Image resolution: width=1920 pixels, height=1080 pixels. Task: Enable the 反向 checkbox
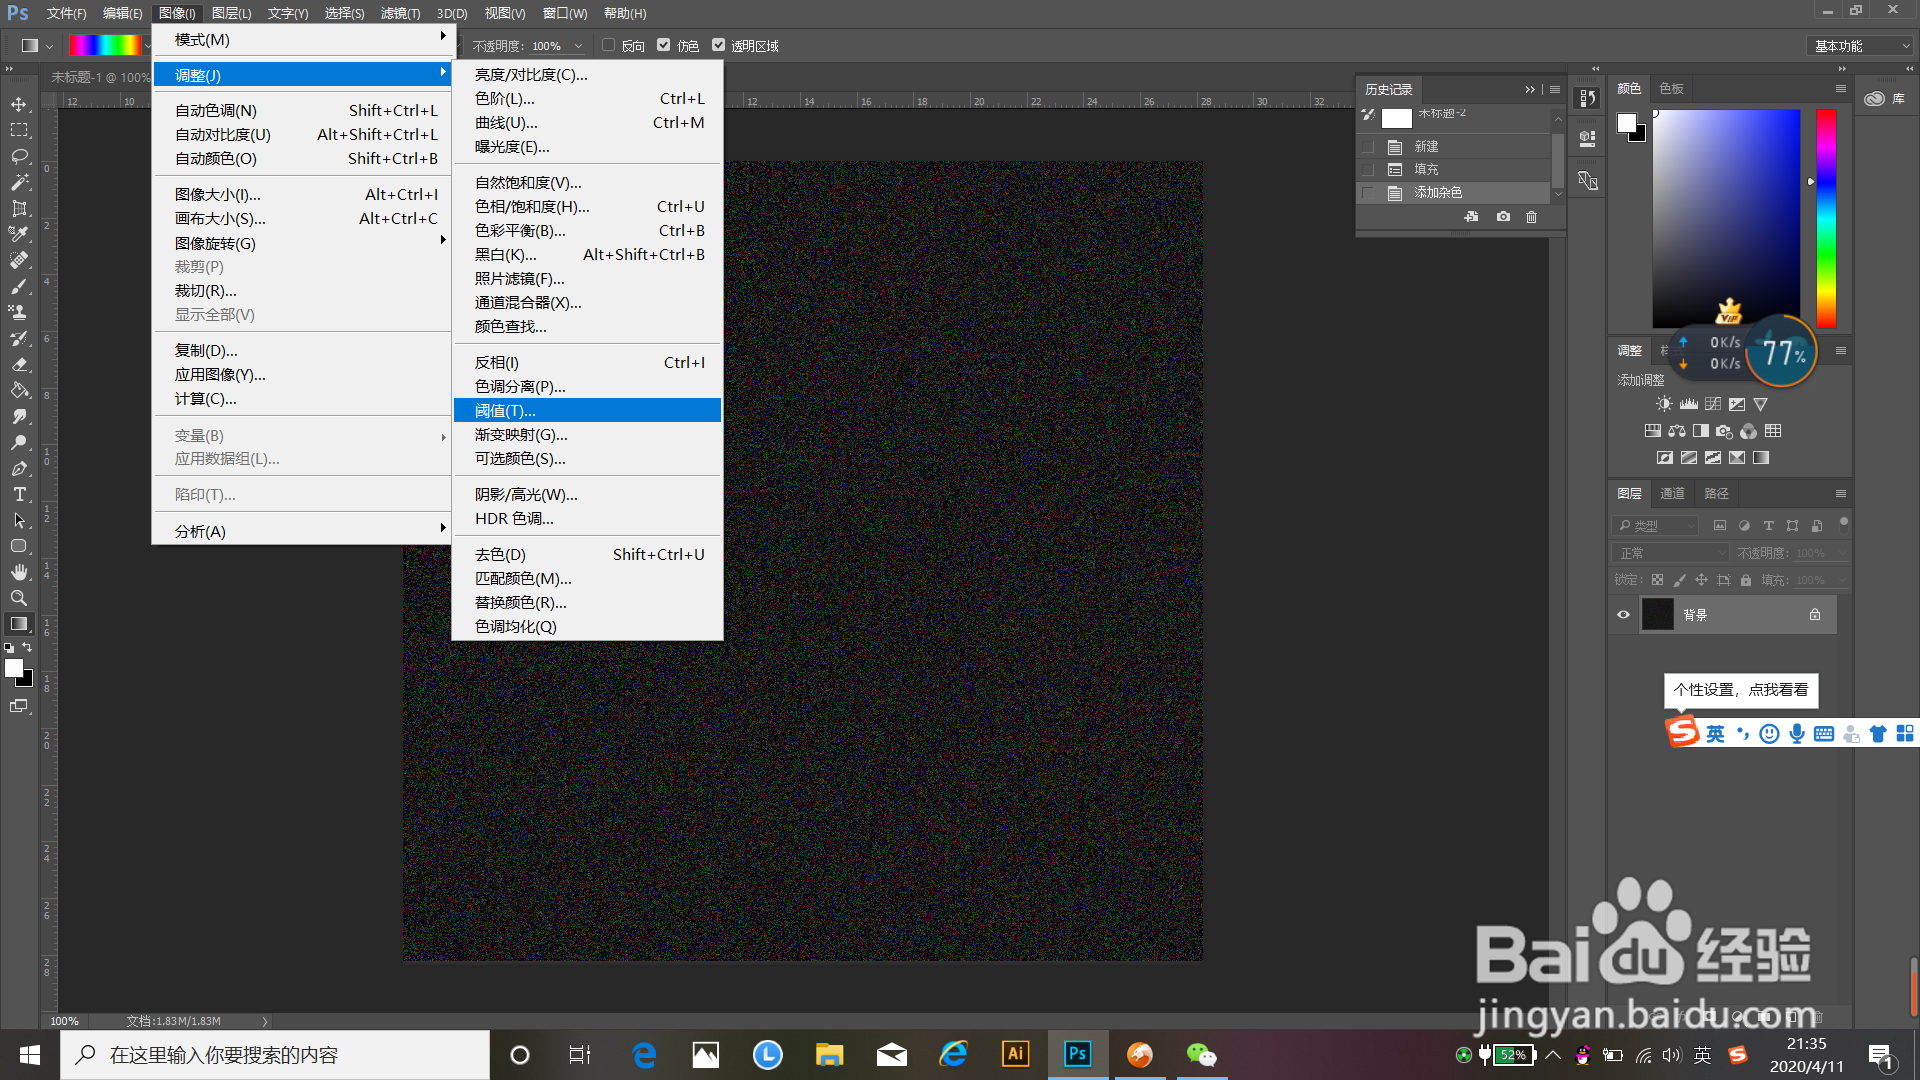[x=608, y=45]
